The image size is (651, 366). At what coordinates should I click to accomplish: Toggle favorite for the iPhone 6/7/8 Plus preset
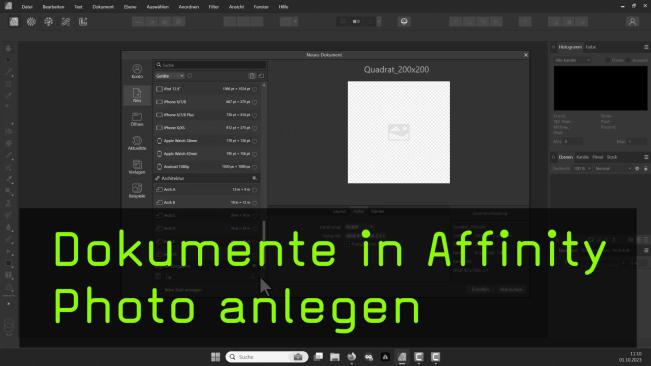click(255, 115)
